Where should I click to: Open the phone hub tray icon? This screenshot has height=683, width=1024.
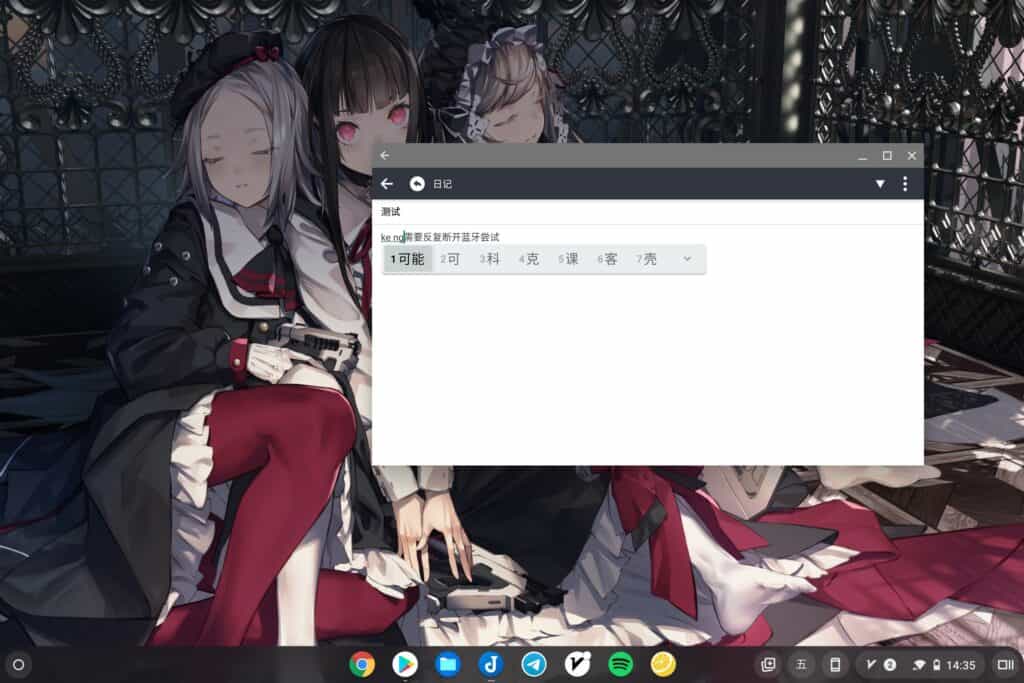(x=835, y=665)
